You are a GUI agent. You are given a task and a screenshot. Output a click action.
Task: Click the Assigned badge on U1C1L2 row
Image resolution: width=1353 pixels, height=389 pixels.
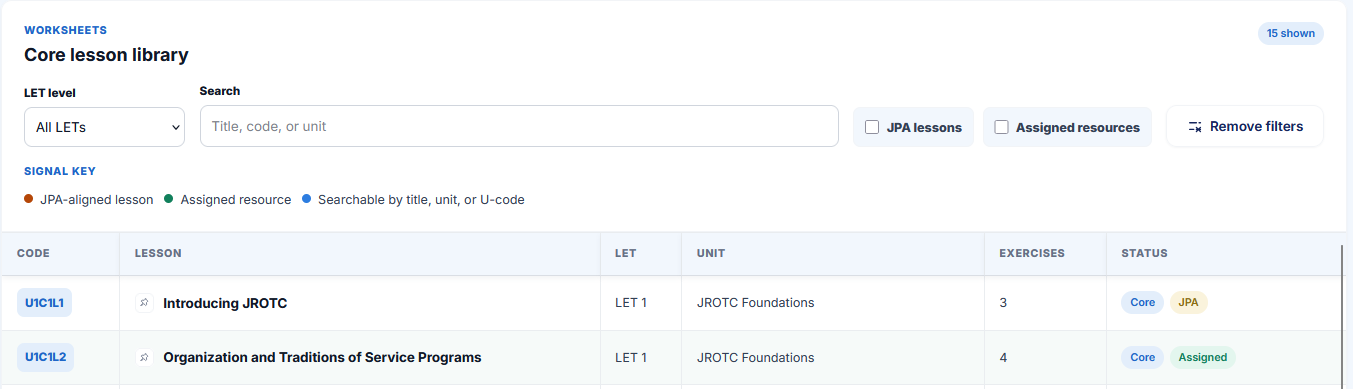[x=1202, y=357]
